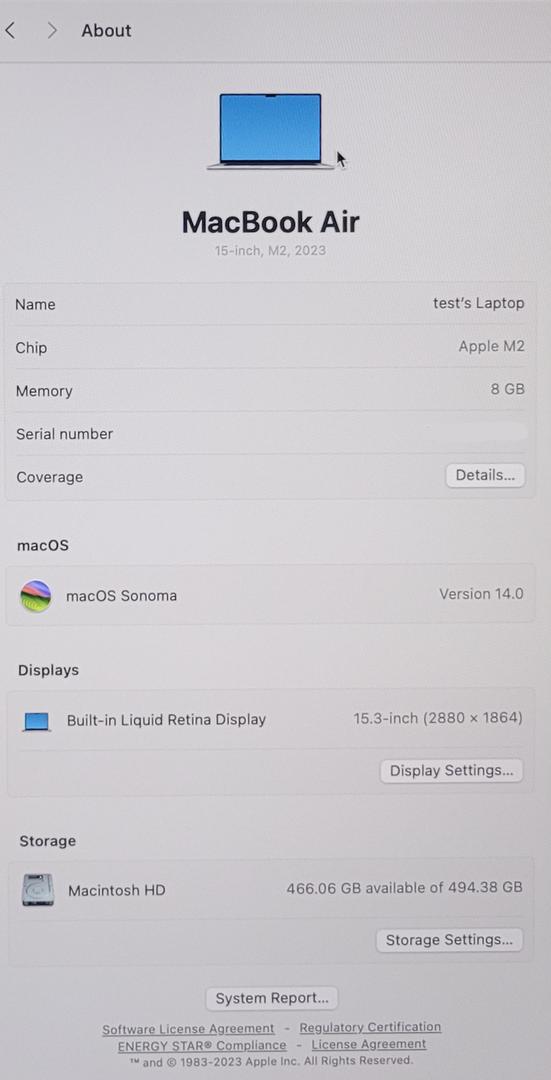Image resolution: width=551 pixels, height=1080 pixels.
Task: Open Coverage Details
Action: [x=485, y=475]
